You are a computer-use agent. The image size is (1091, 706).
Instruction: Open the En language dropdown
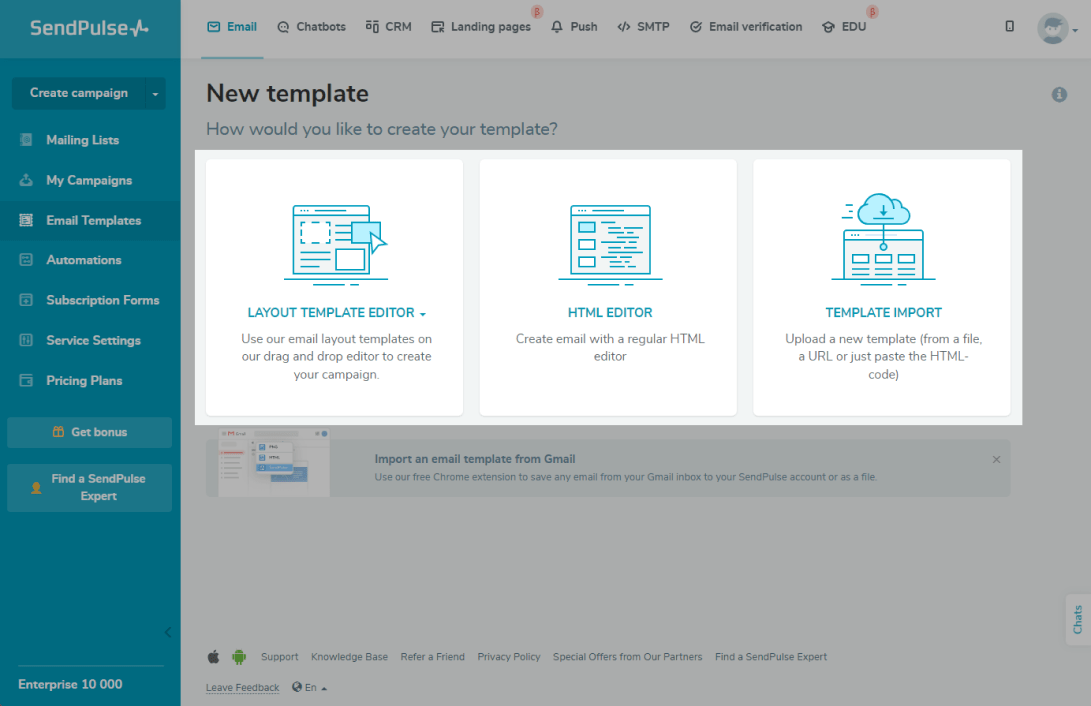coord(310,687)
